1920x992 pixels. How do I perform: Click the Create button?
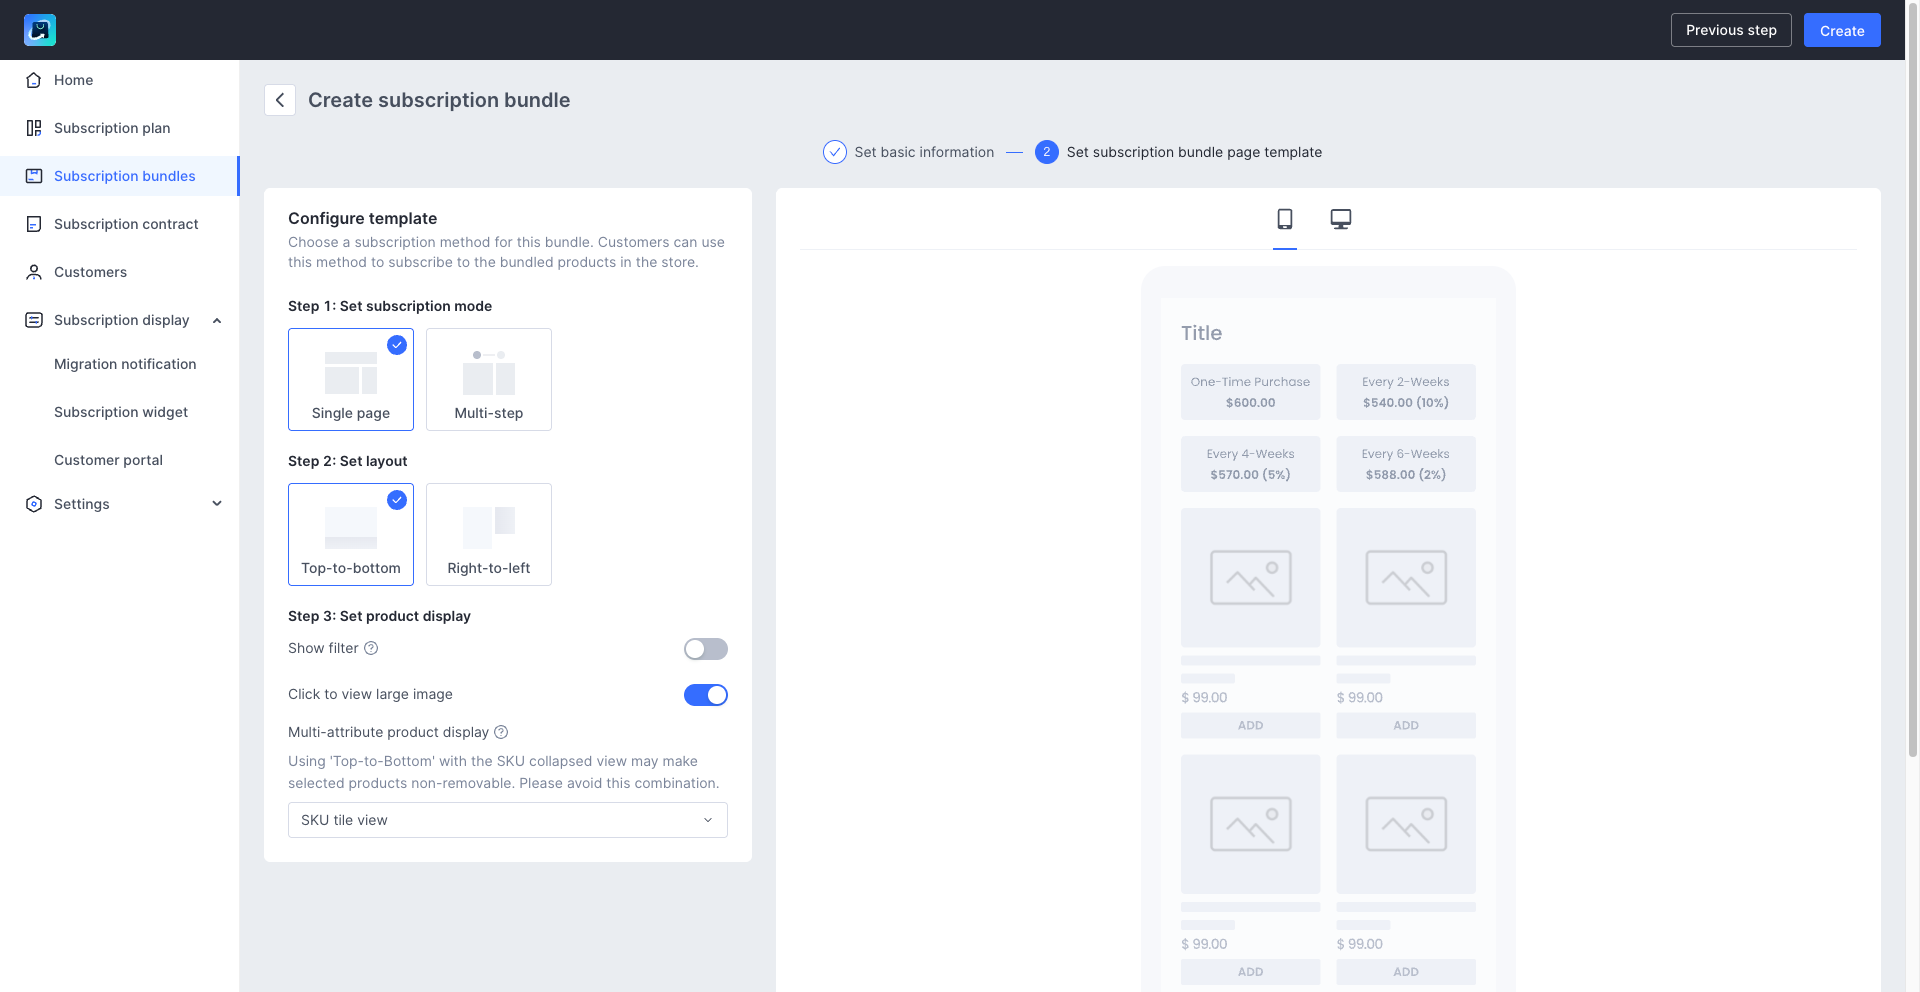1841,30
